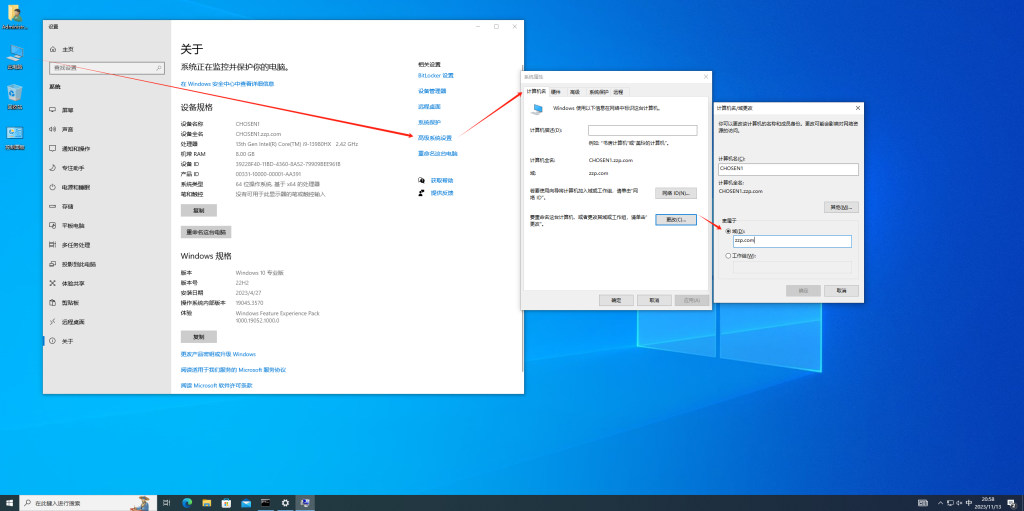Click the 重命名这台电脑 button
The image size is (1024, 511).
[206, 232]
